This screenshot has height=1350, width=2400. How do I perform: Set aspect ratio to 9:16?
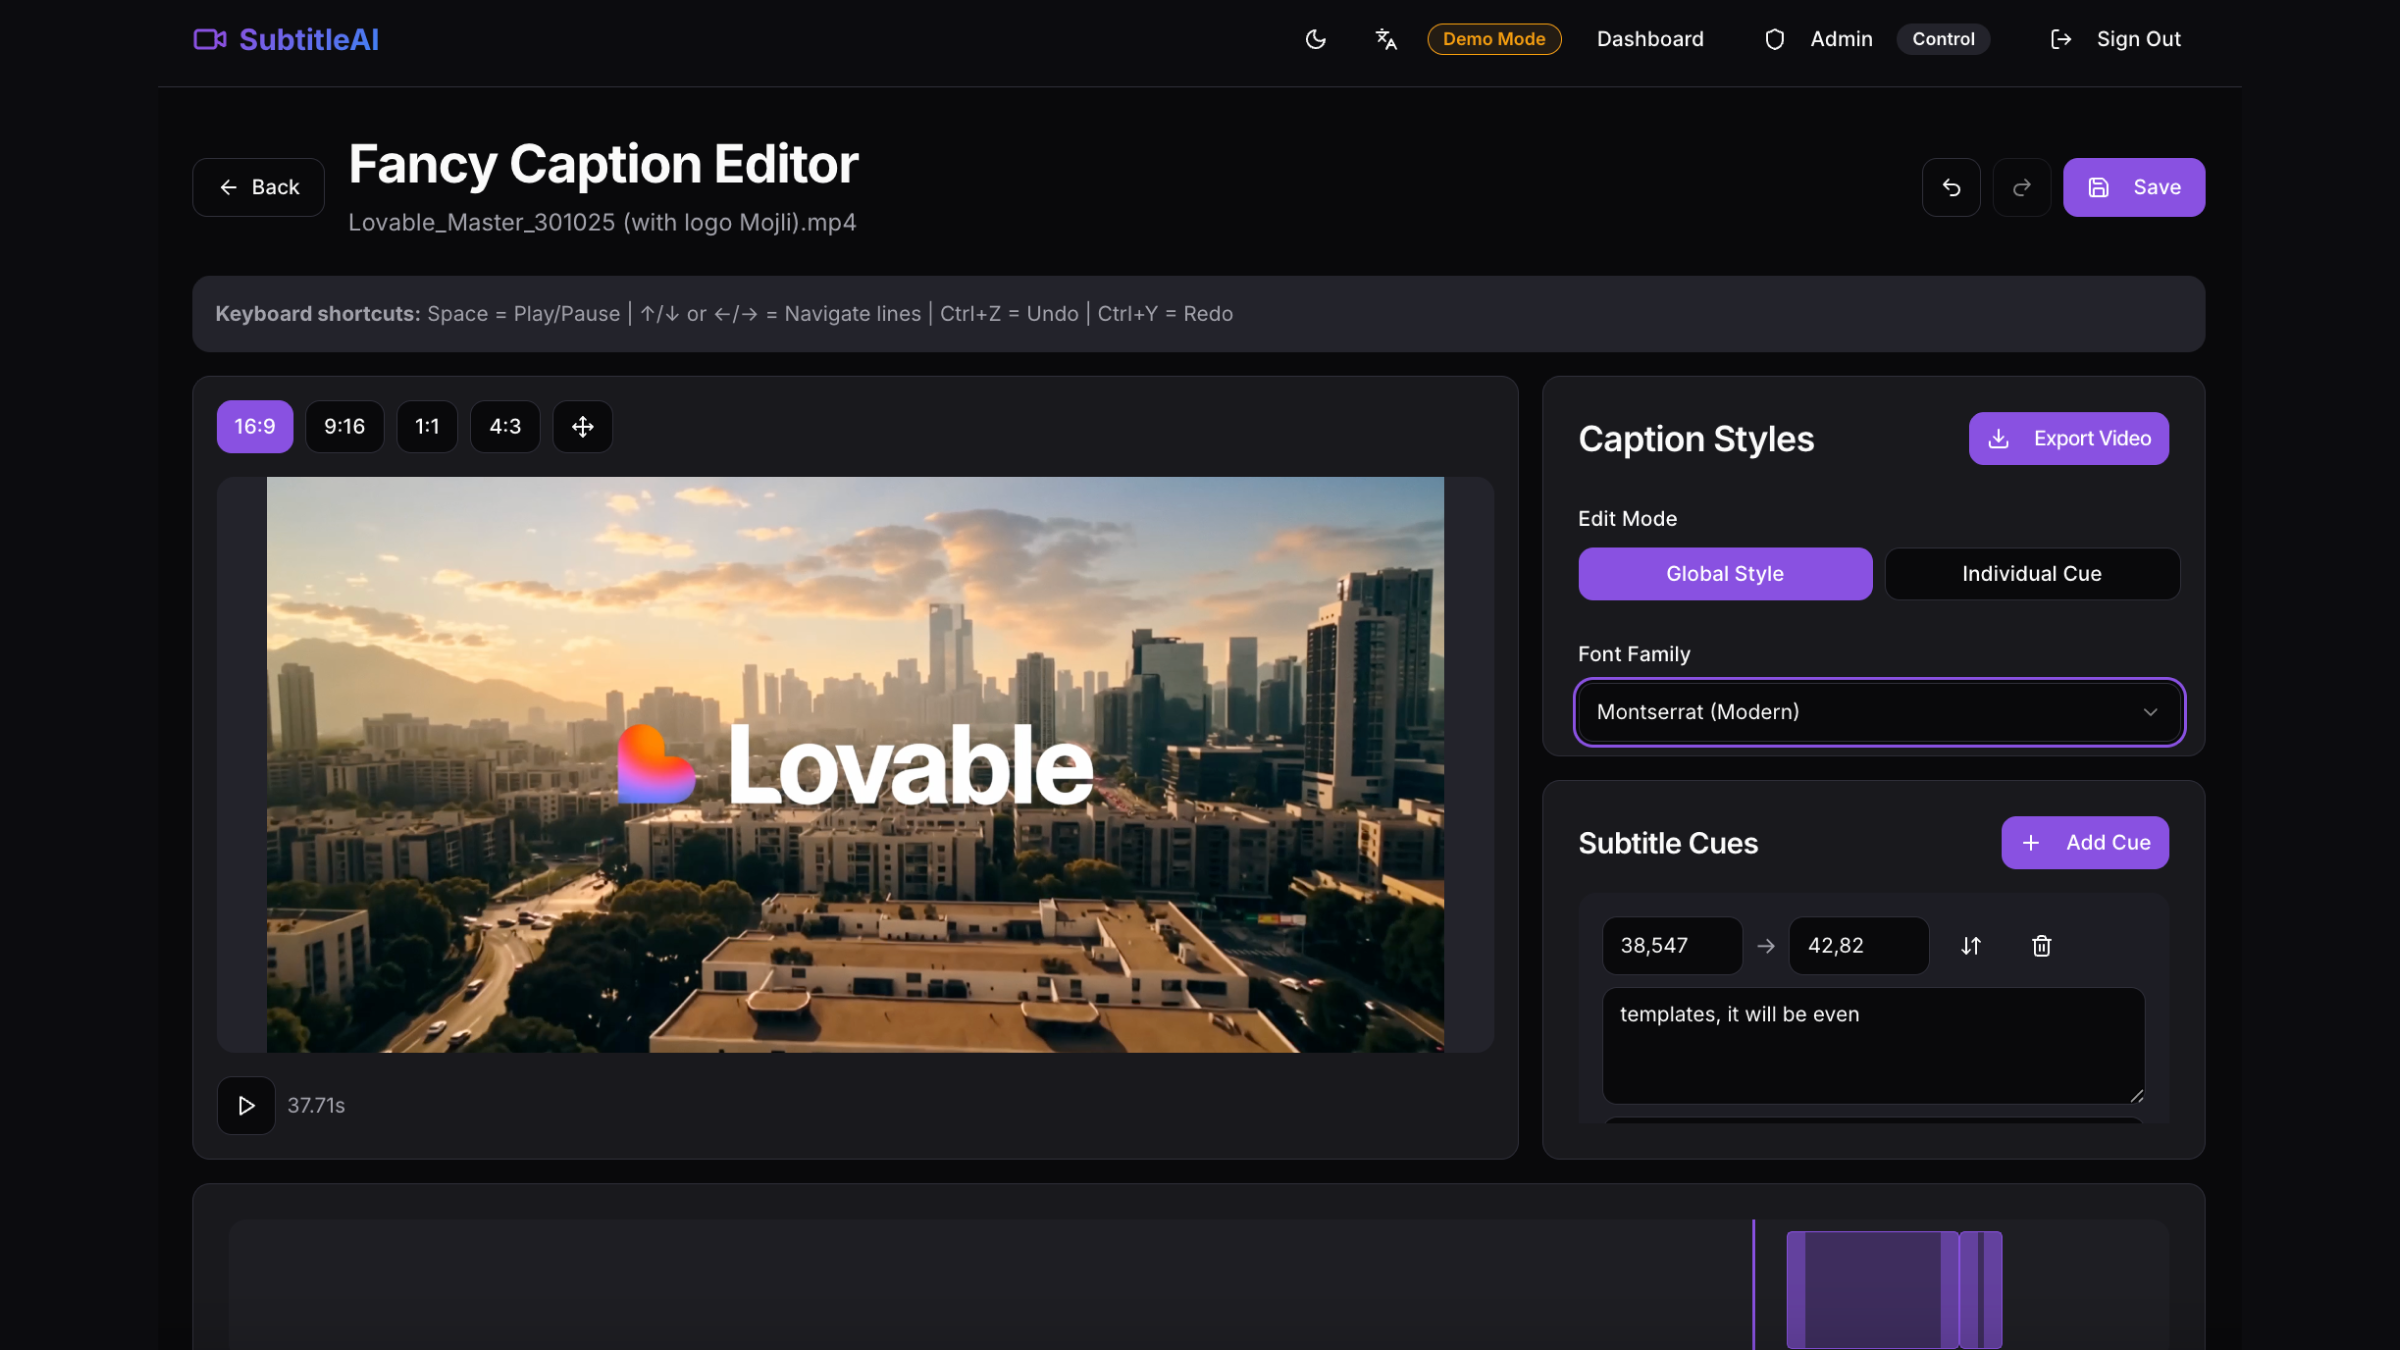(x=344, y=427)
